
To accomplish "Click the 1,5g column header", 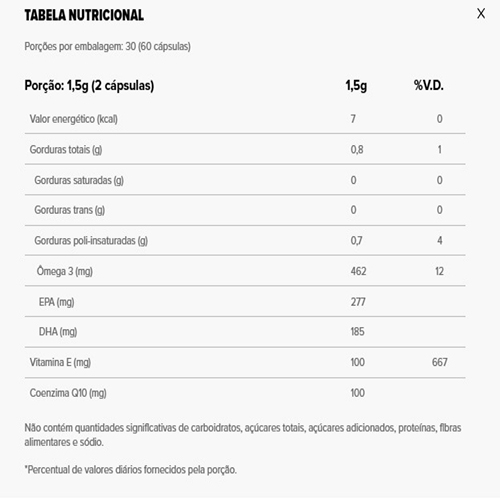I will pos(356,86).
